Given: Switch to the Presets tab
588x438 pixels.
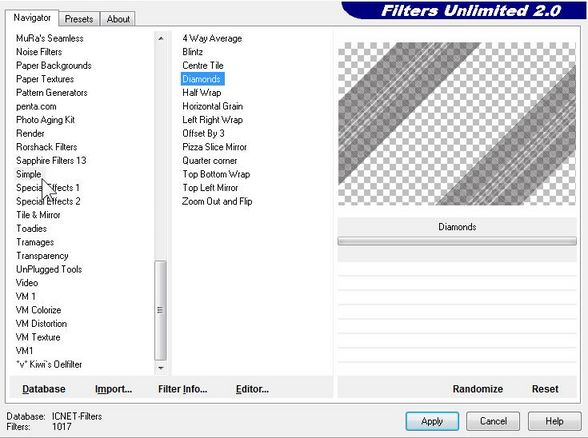Looking at the screenshot, I should pos(79,19).
